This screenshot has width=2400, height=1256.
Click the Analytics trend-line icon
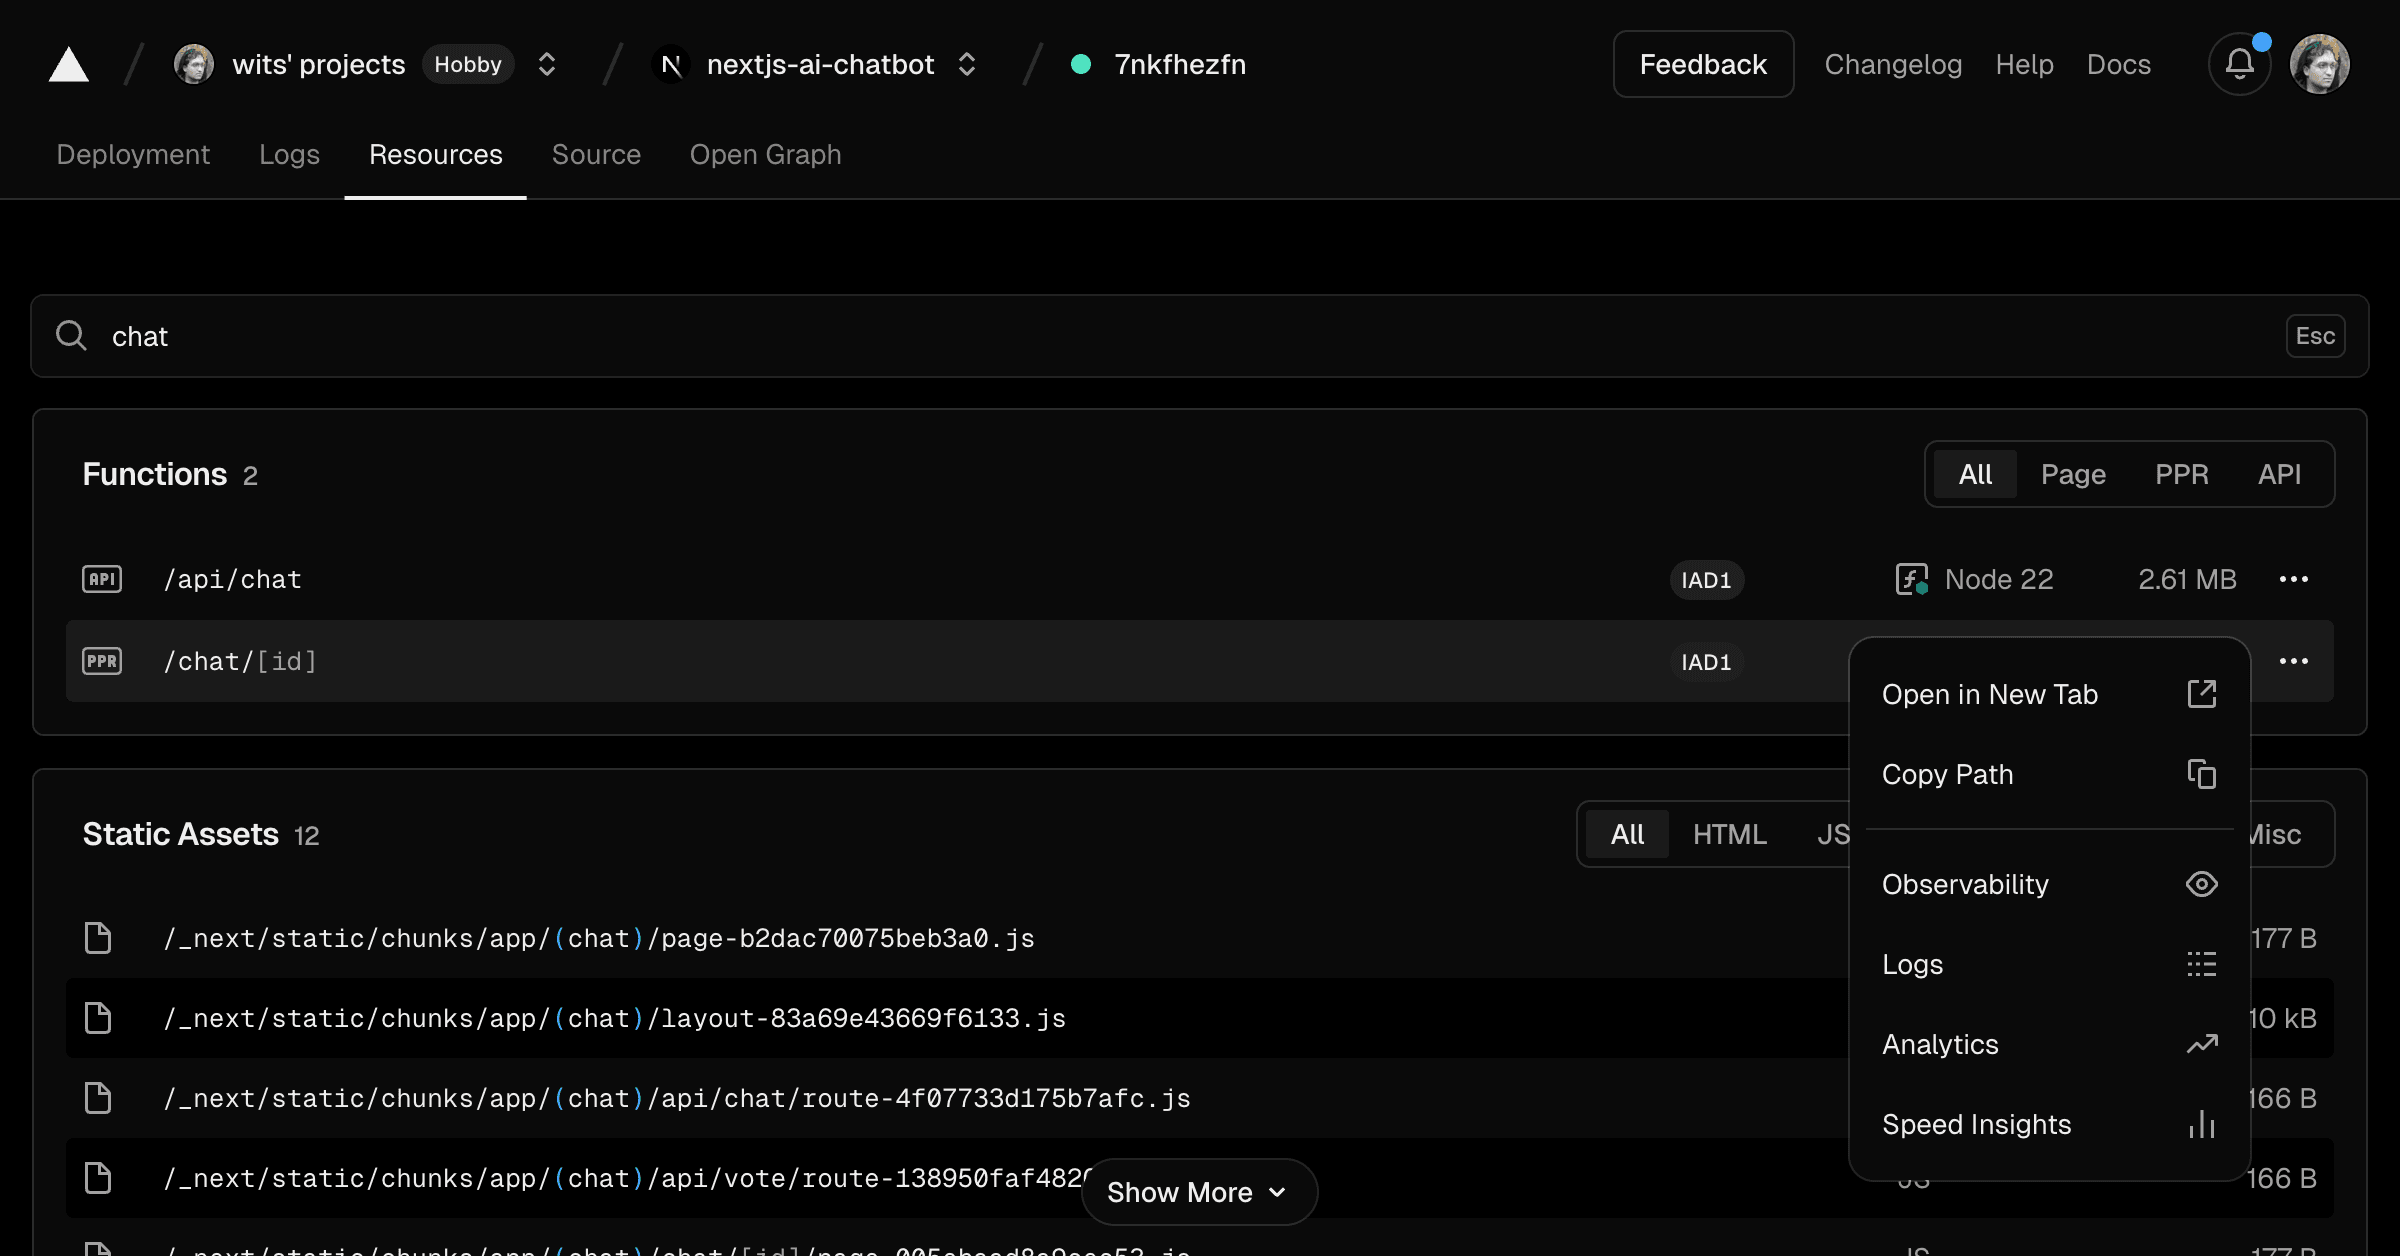tap(2202, 1044)
